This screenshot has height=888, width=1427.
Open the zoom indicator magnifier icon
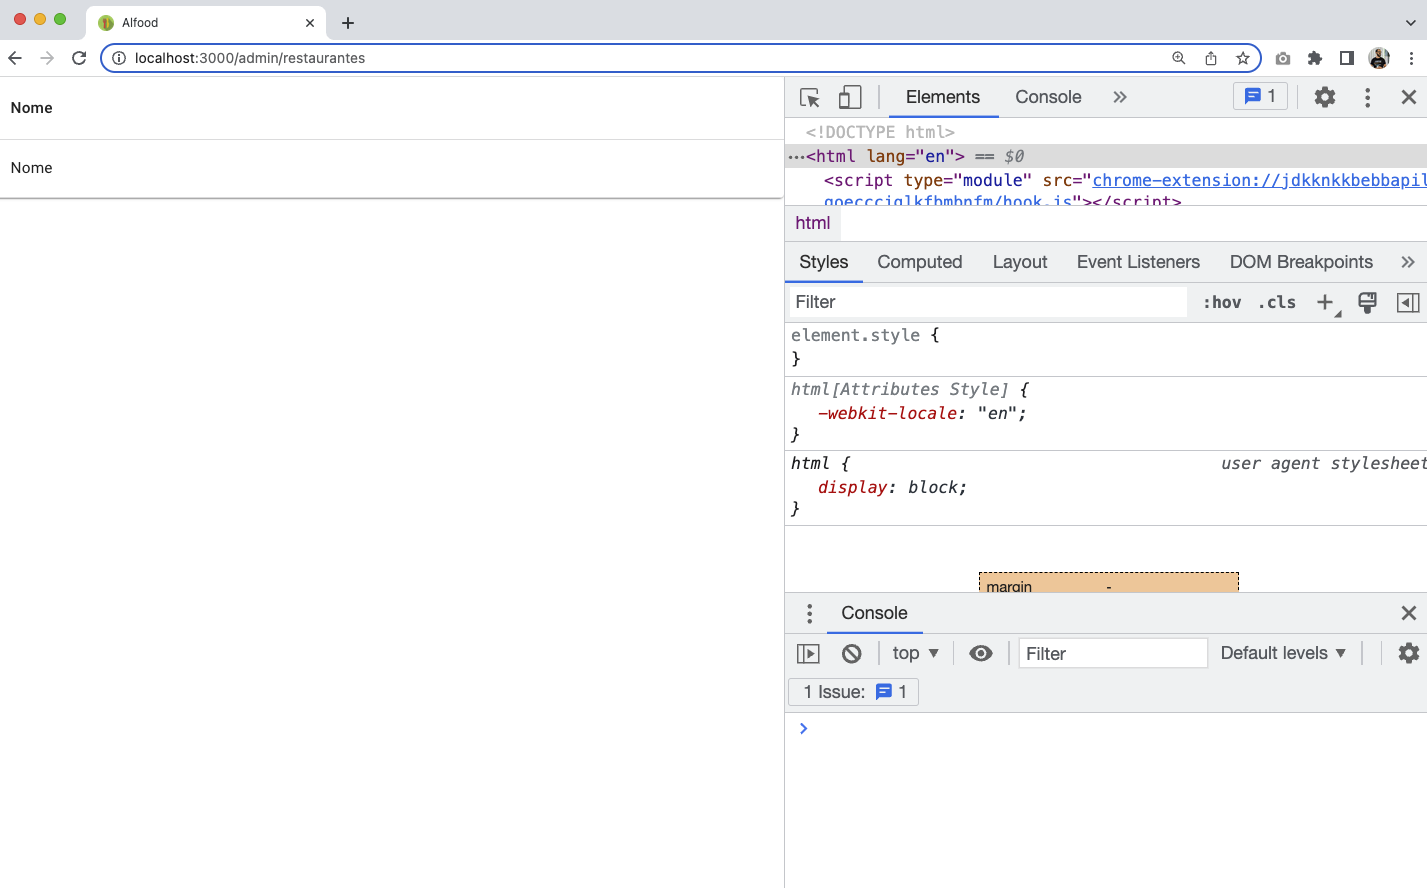point(1179,58)
